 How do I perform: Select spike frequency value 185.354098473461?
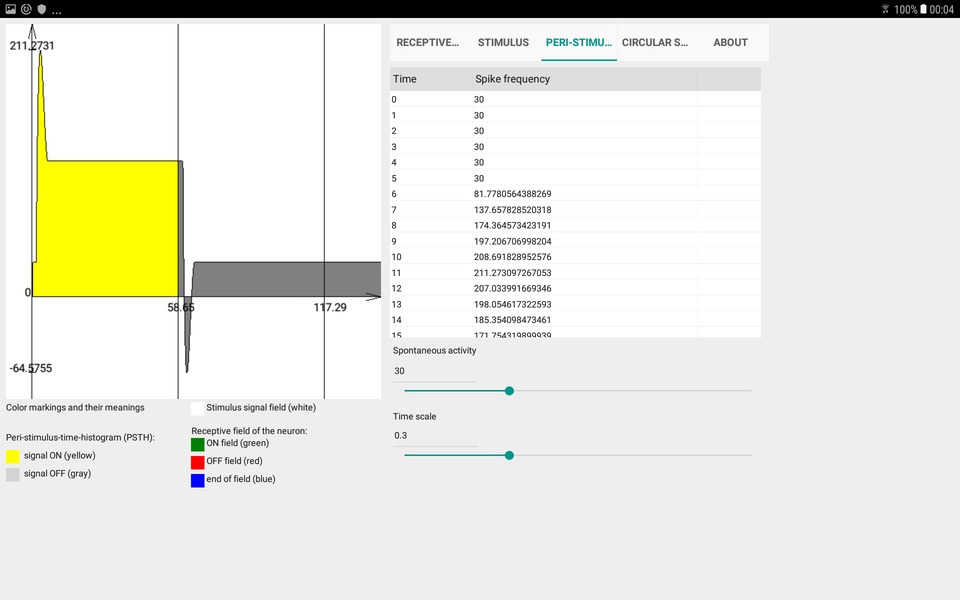pos(512,320)
